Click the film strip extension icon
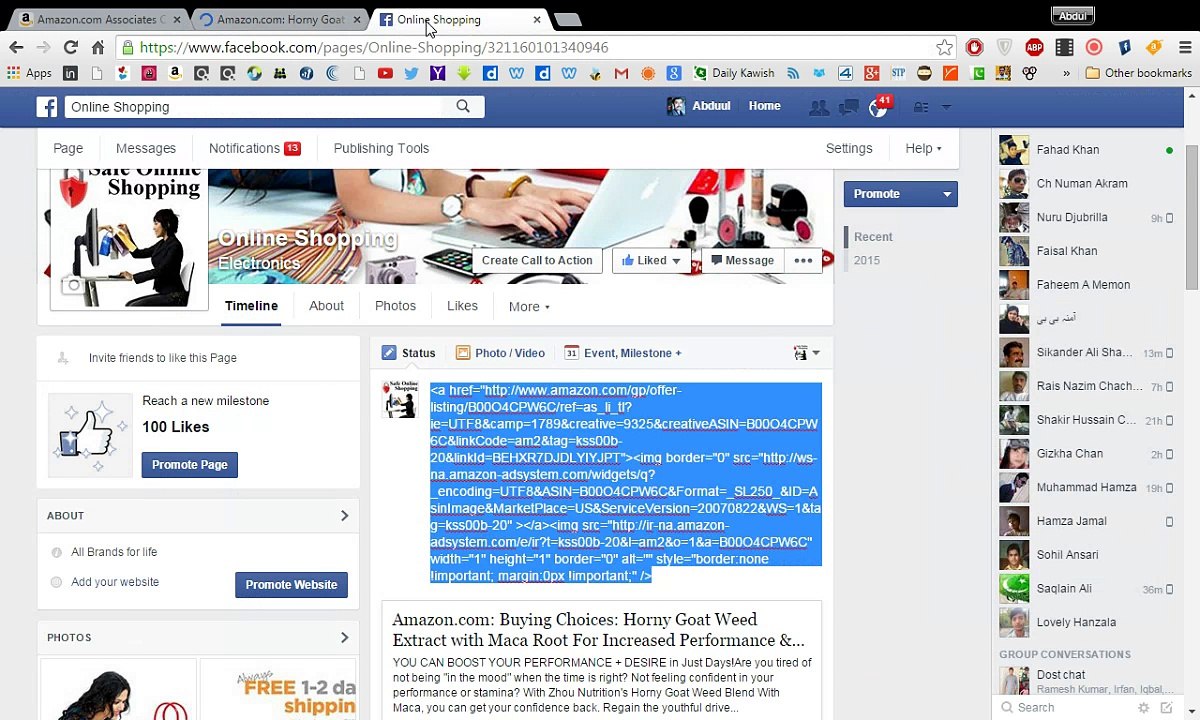 [x=1064, y=47]
